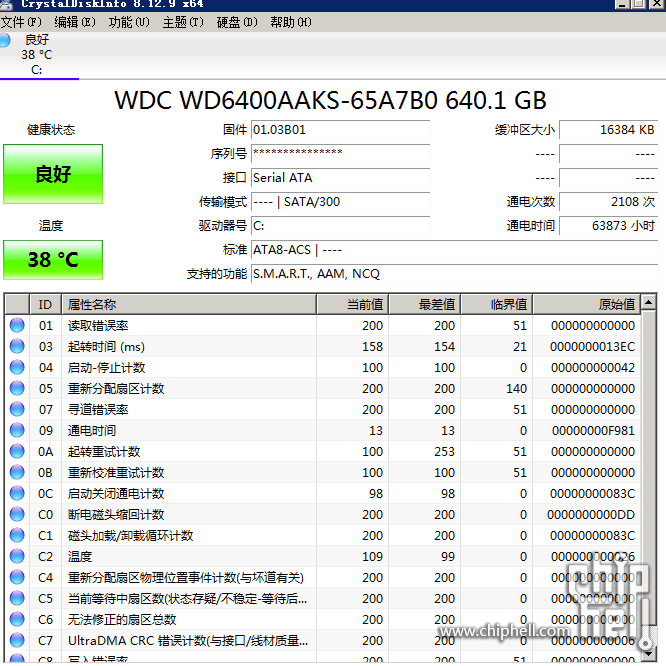Screen dimensions: 666x666
Task: Select the 启动关闭通电计数 attribute name
Action: 116,493
